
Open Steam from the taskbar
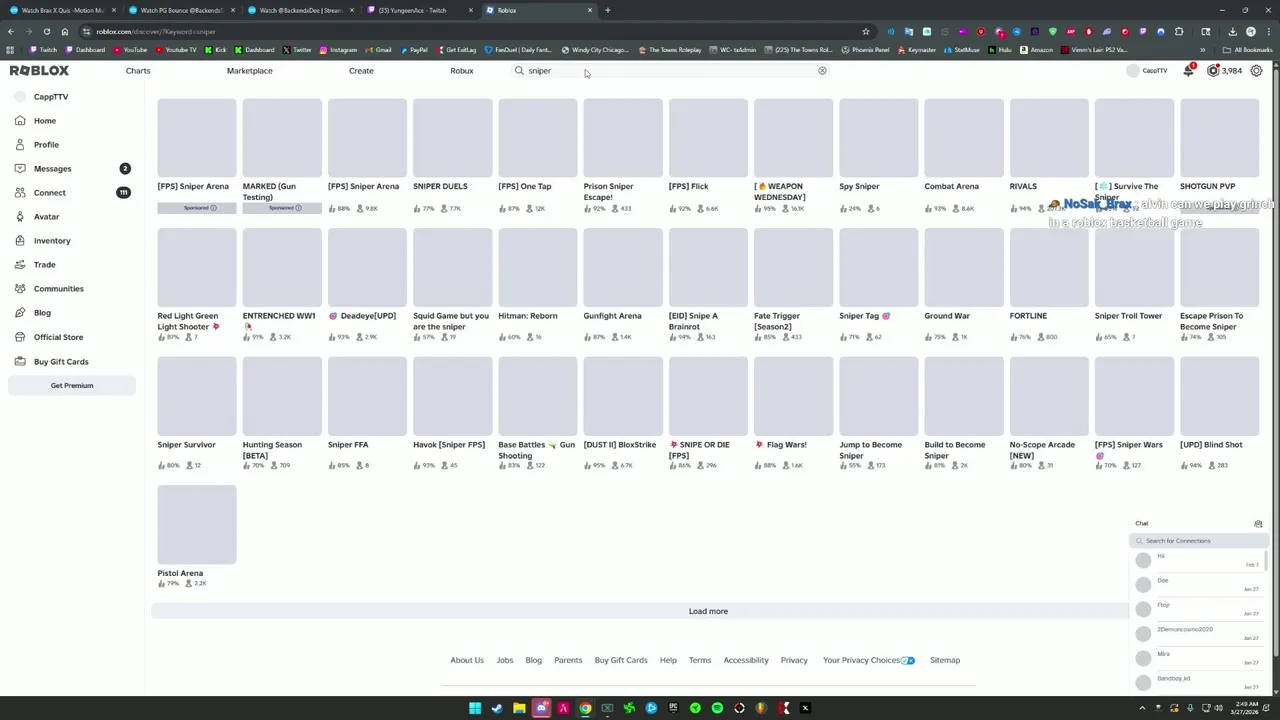click(x=497, y=708)
